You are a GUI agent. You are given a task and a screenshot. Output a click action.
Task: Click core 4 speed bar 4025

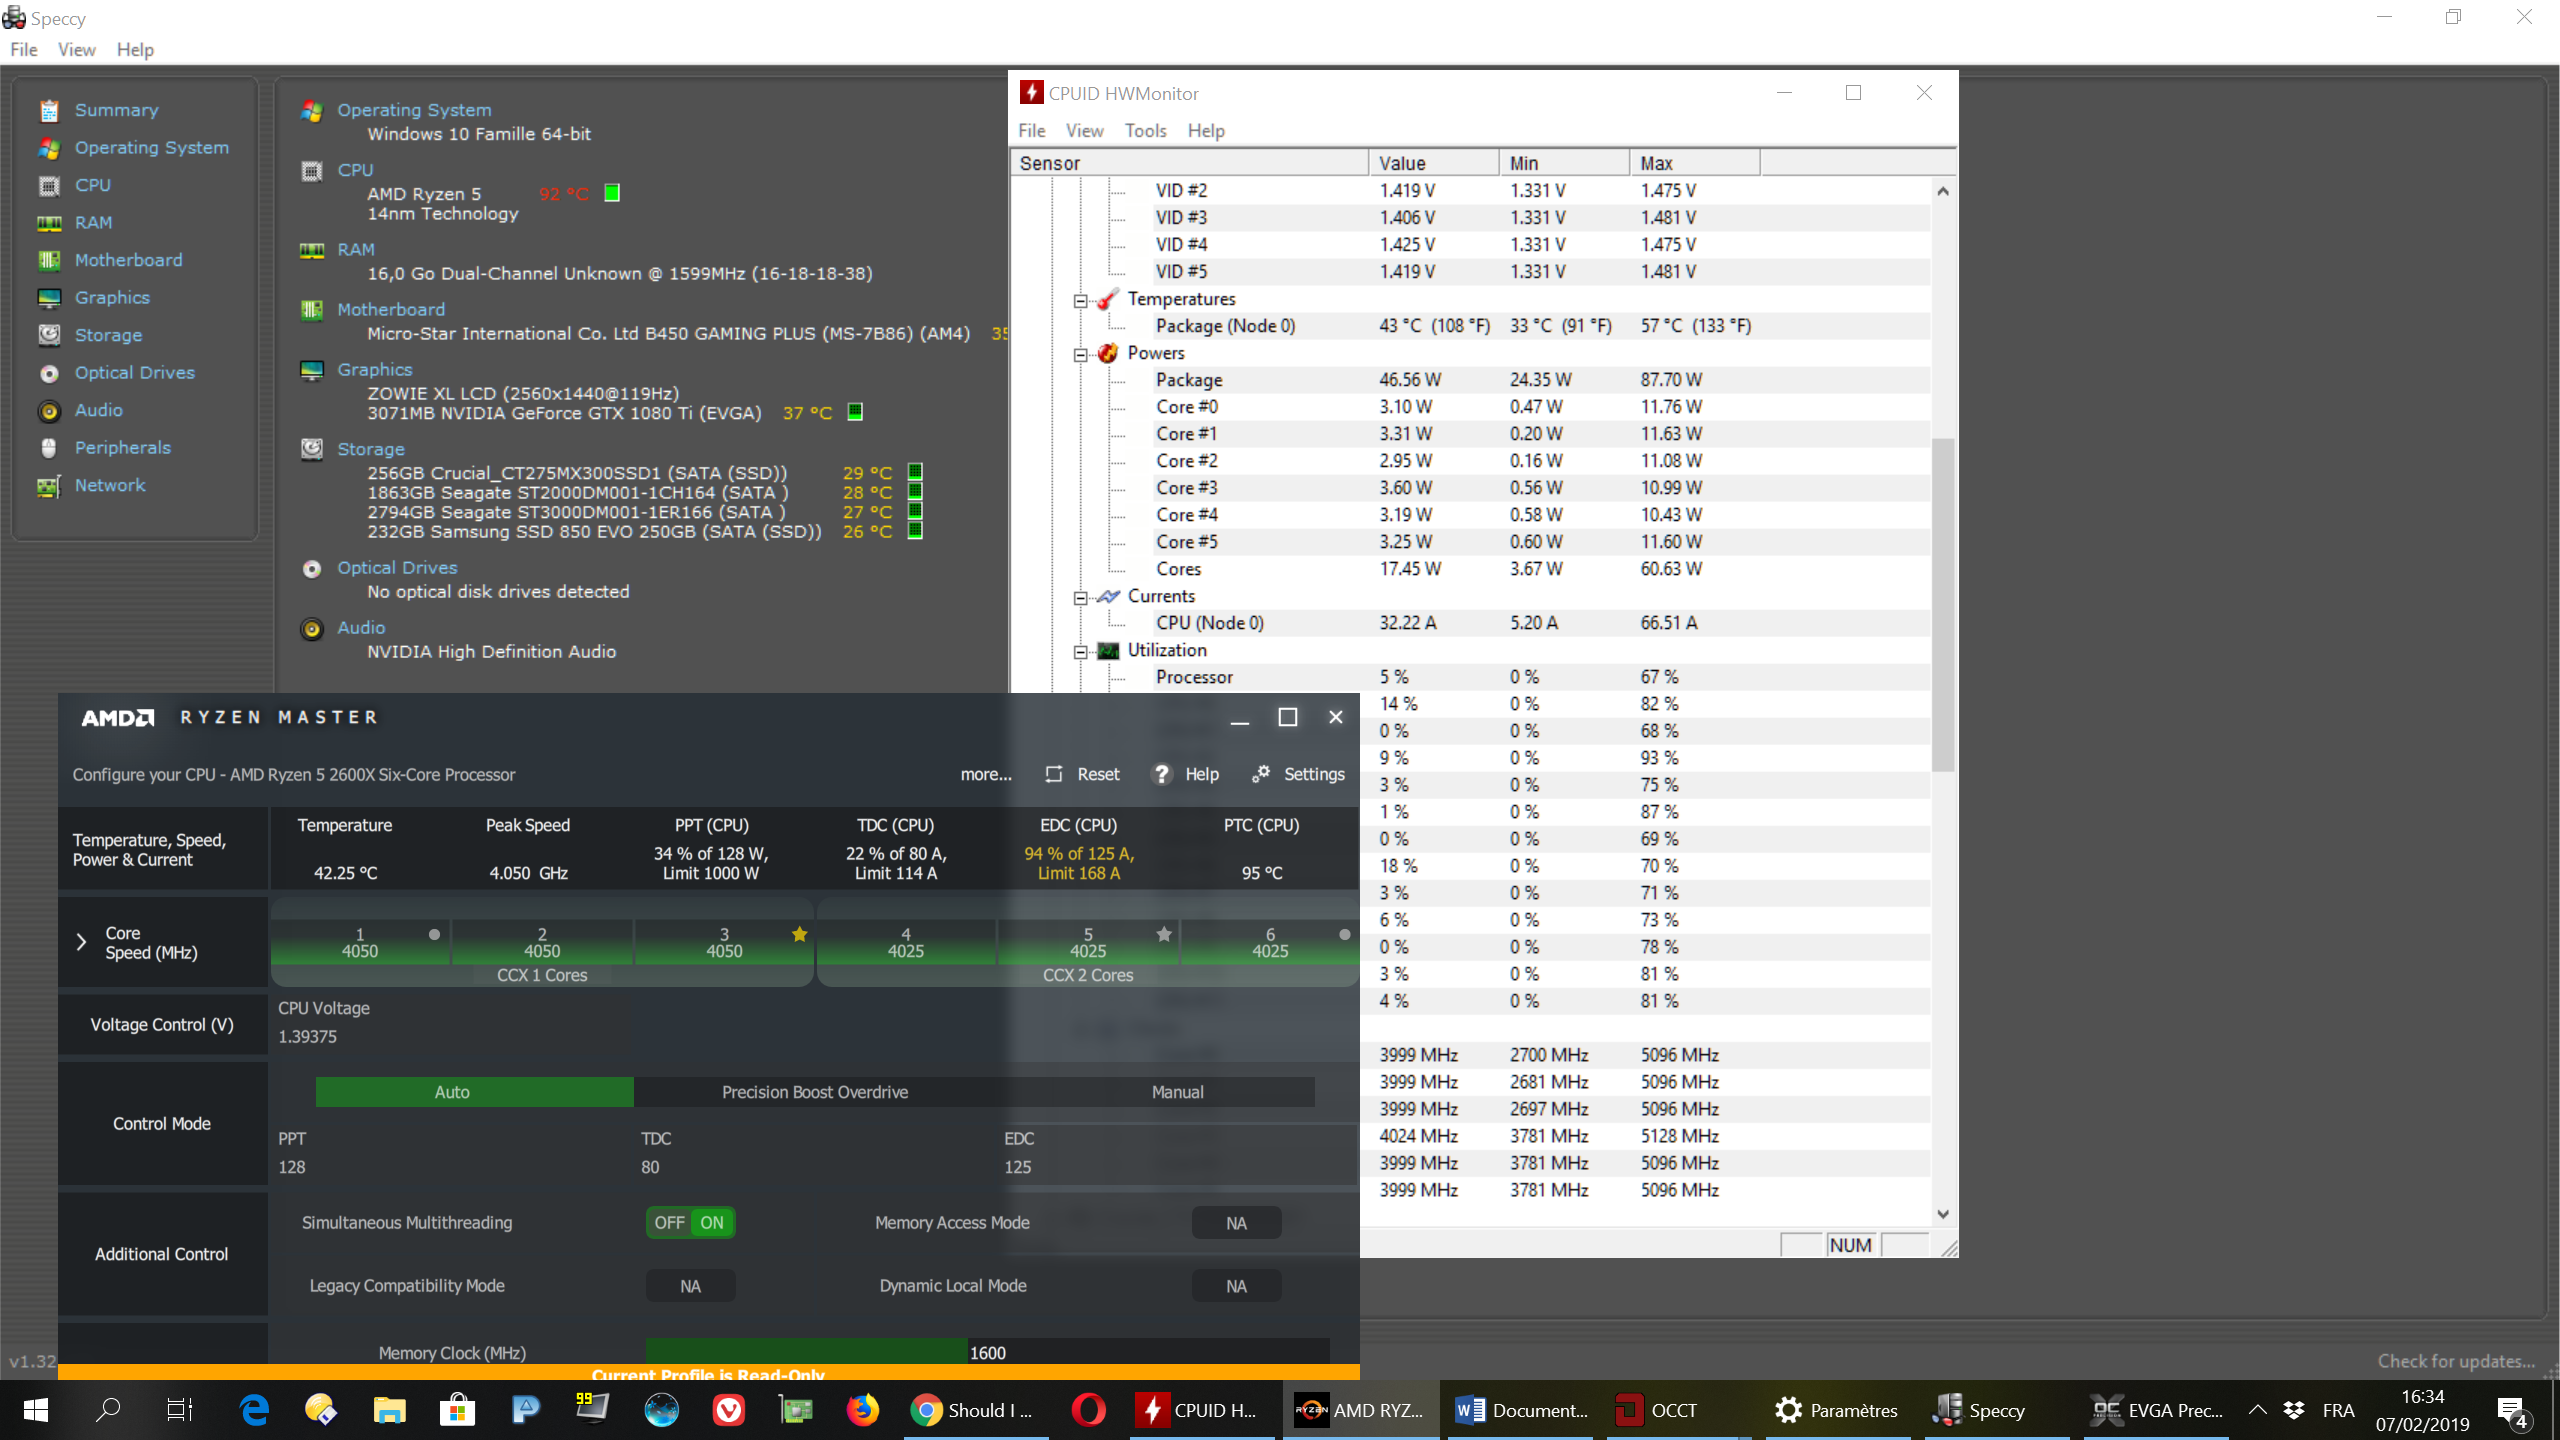(x=906, y=942)
